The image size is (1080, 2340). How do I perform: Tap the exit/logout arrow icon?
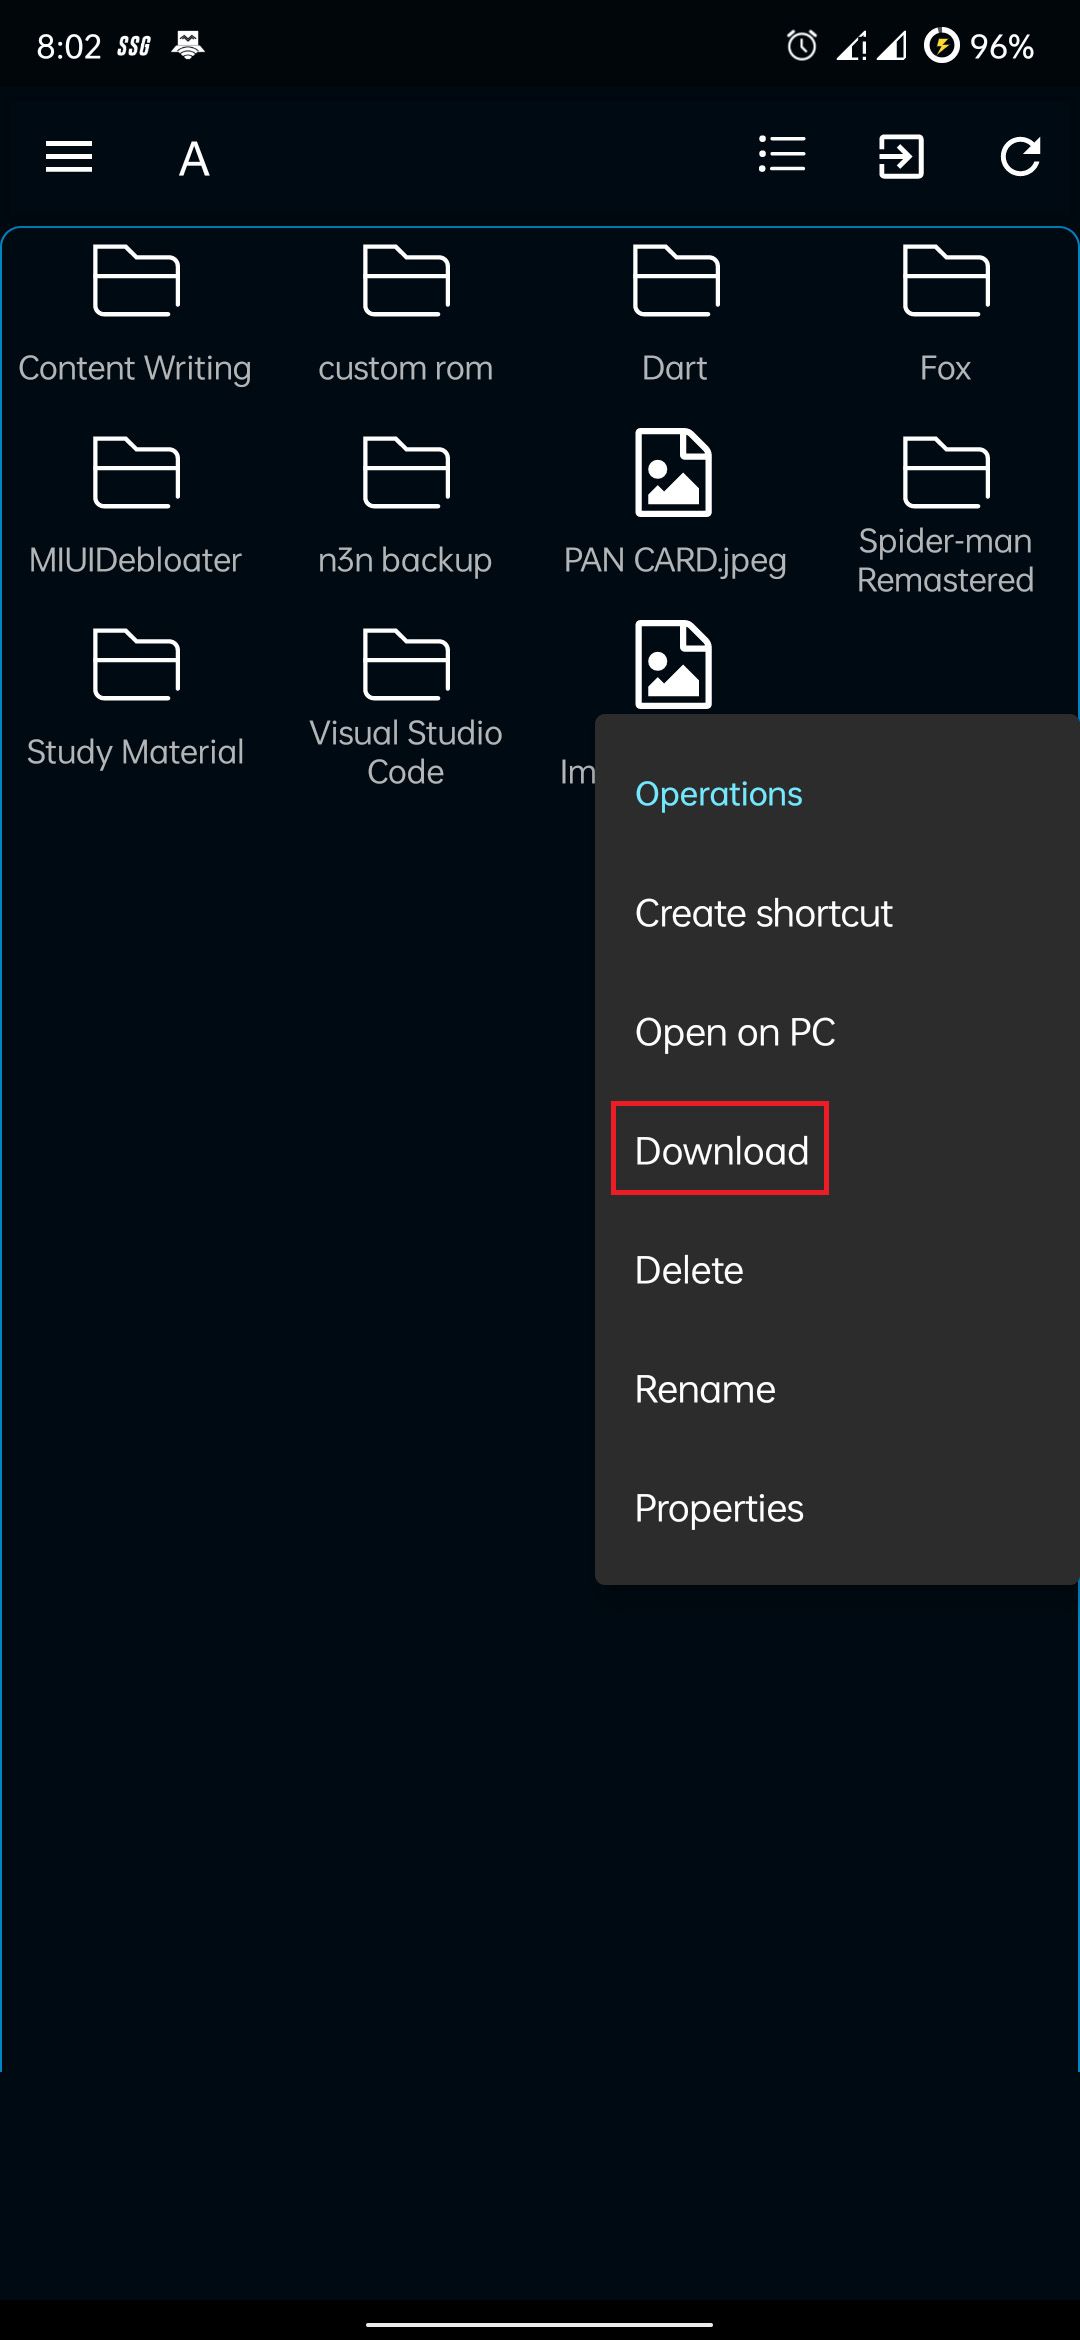click(x=901, y=157)
